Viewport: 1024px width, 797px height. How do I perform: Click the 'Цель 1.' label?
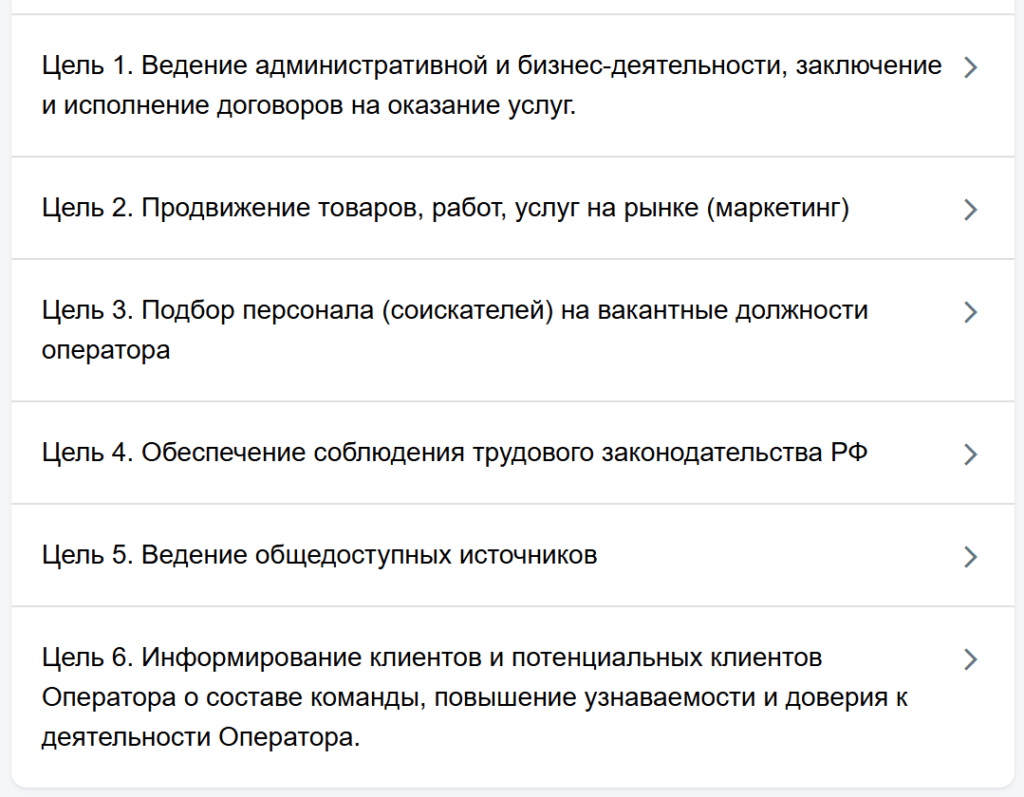[88, 66]
